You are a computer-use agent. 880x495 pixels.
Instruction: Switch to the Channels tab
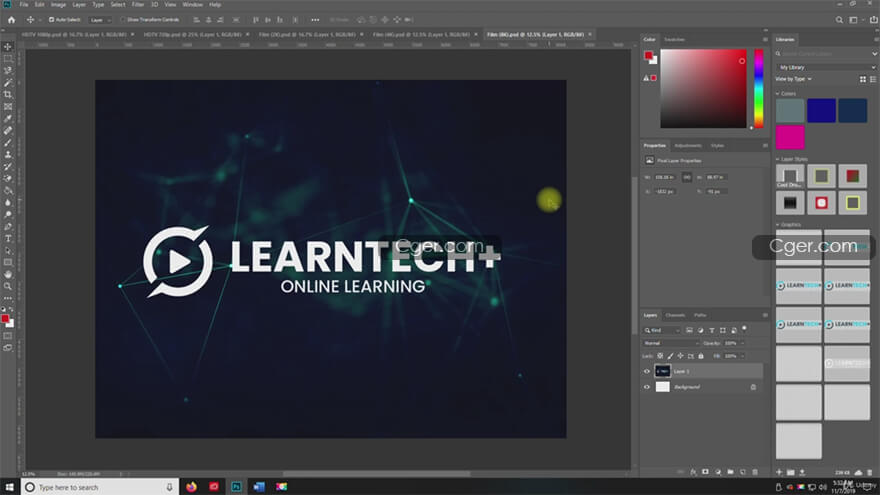coord(675,315)
